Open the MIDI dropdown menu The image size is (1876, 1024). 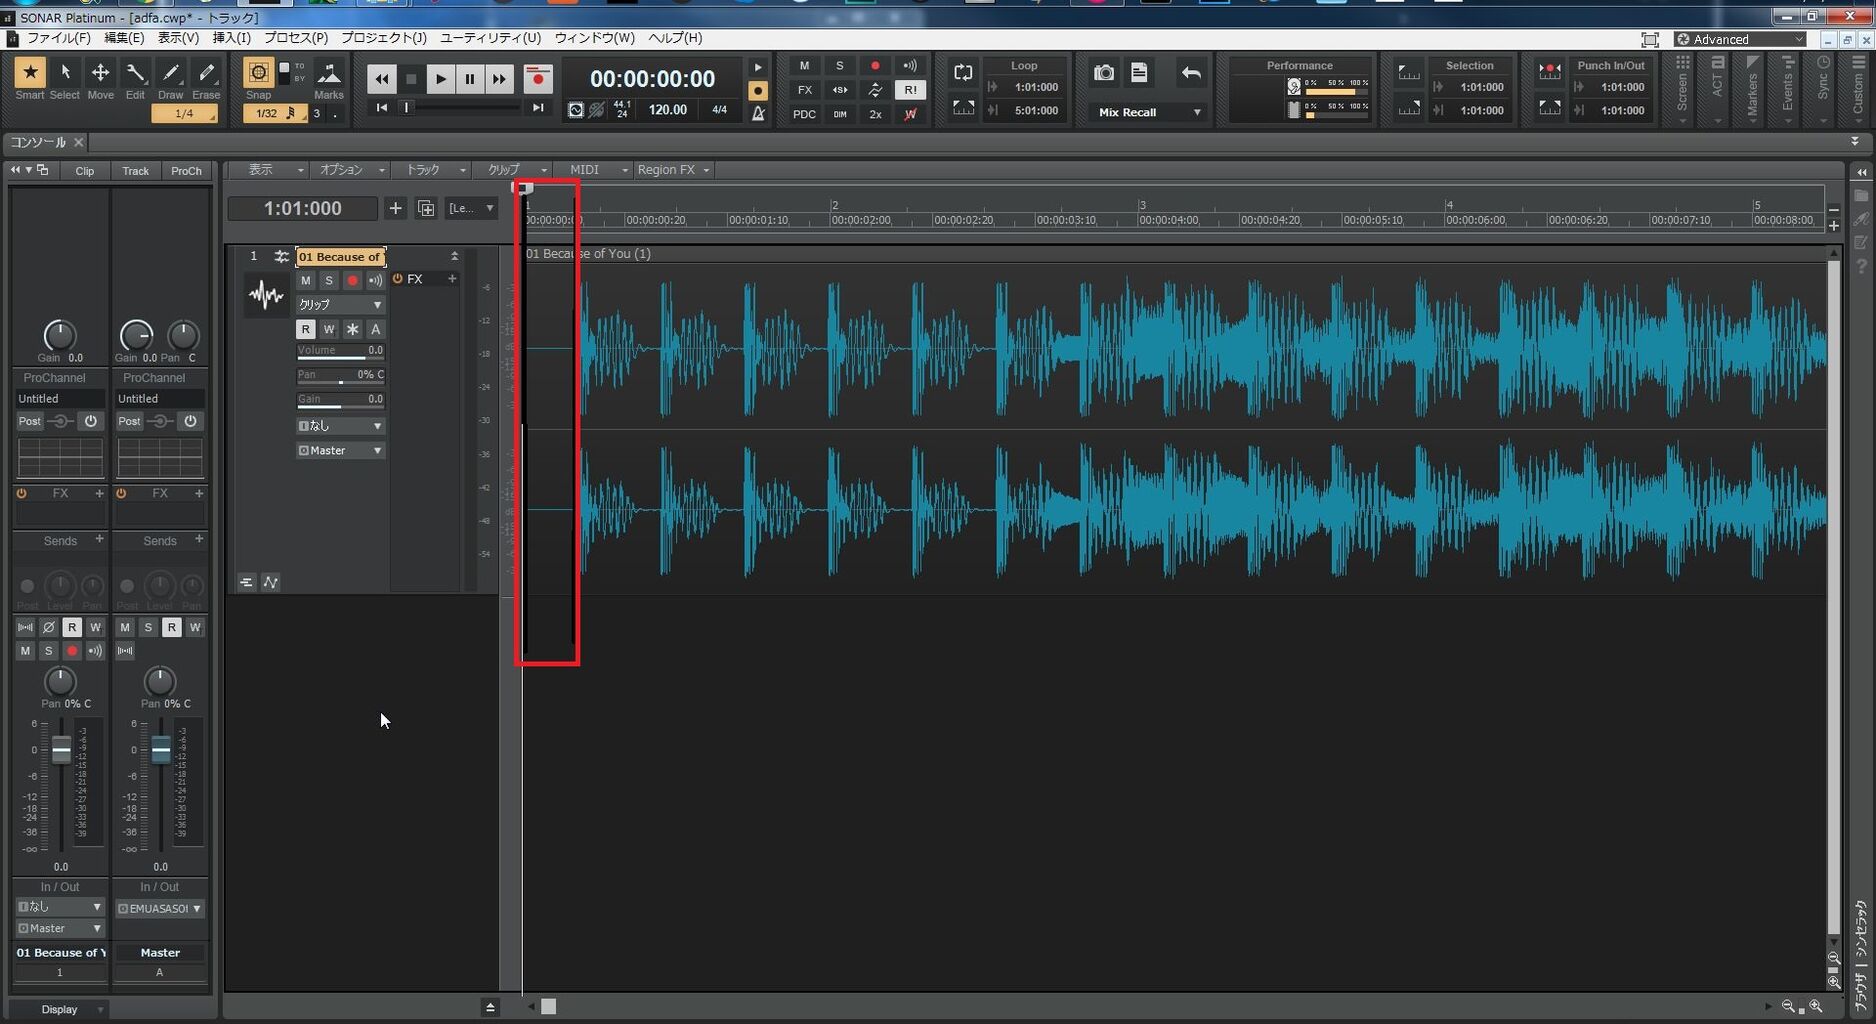click(594, 170)
